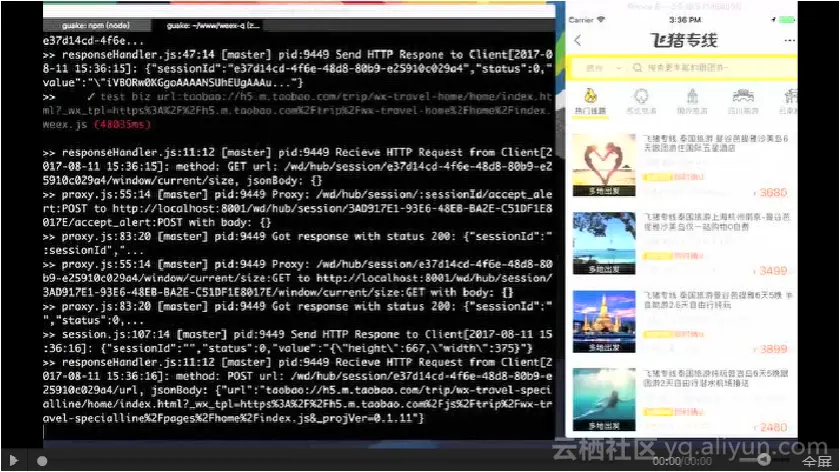This screenshot has width=840, height=472.
Task: Adjust the video volume slider
Action: coord(764,459)
